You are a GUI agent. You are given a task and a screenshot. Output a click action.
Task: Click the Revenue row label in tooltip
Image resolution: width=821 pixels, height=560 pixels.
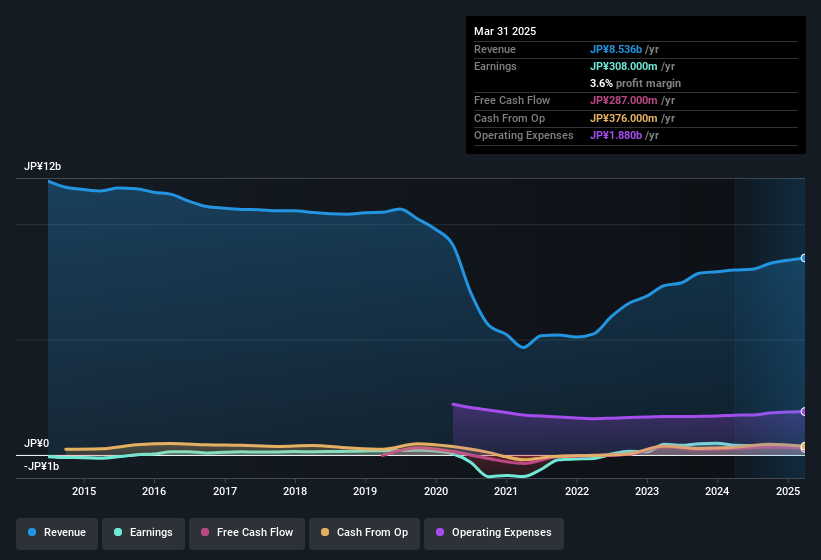495,49
